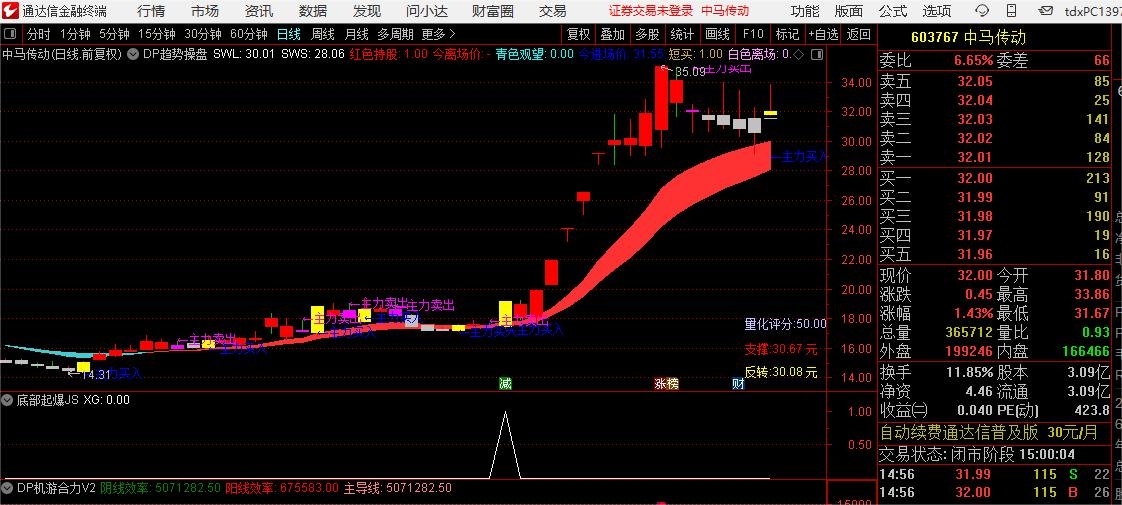Viewport: 1122px width, 505px height.
Task: Open the 版面 menu
Action: [x=849, y=11]
